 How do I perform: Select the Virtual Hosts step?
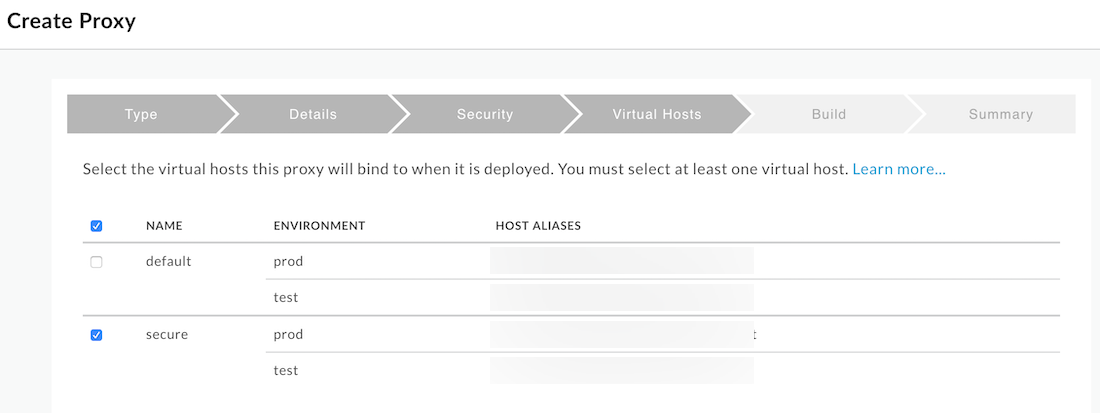tap(657, 114)
